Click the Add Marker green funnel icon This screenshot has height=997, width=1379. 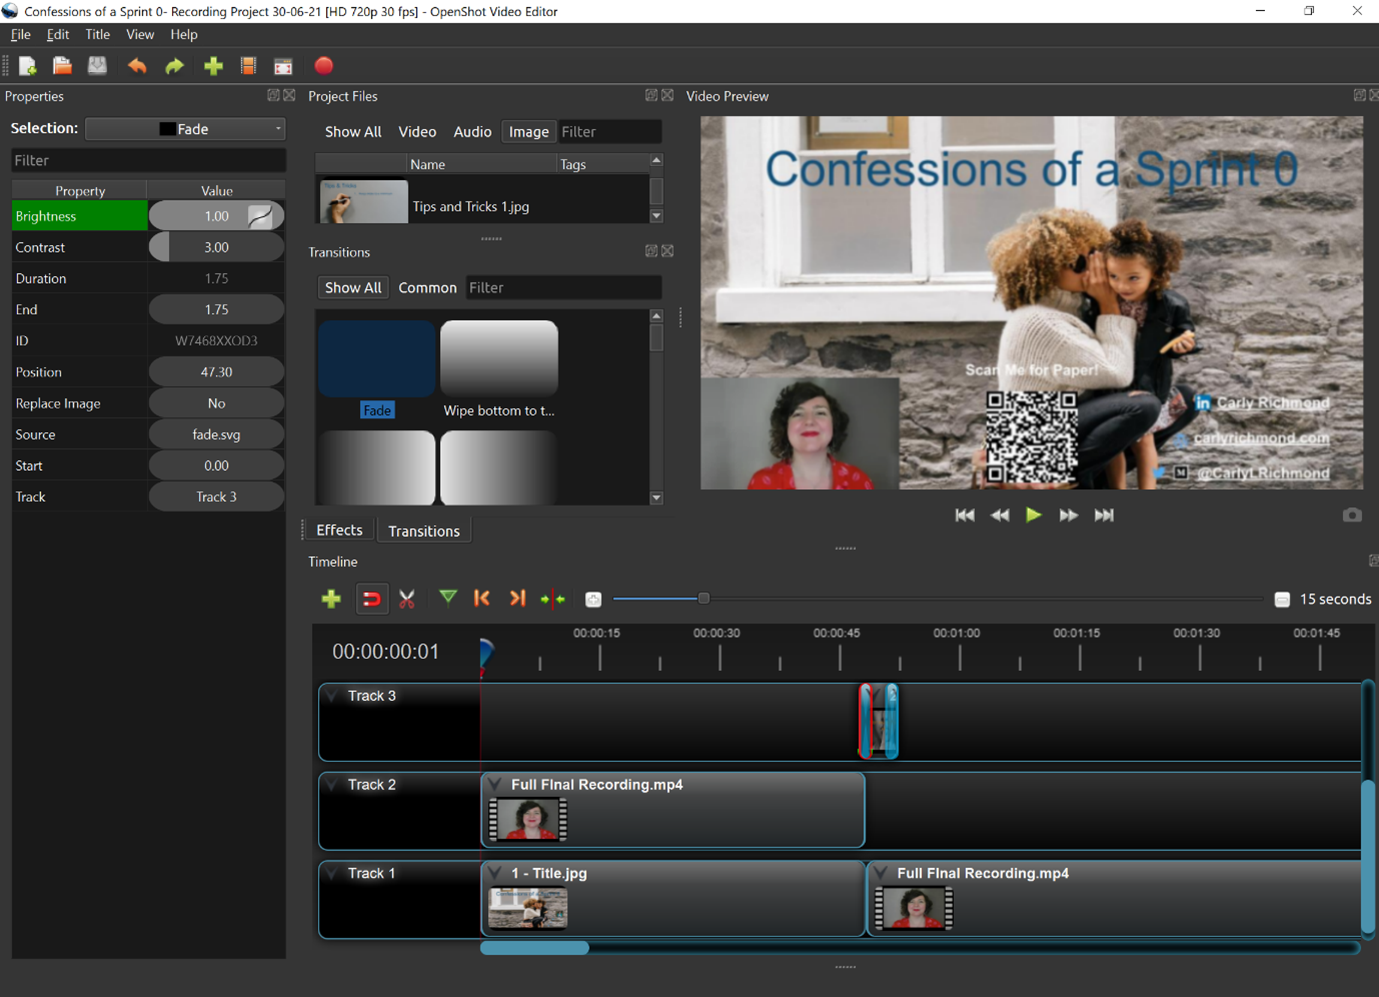point(448,598)
